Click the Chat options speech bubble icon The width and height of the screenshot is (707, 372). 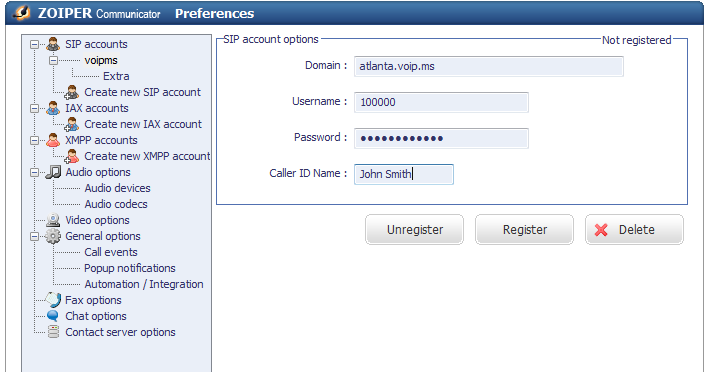tap(53, 316)
